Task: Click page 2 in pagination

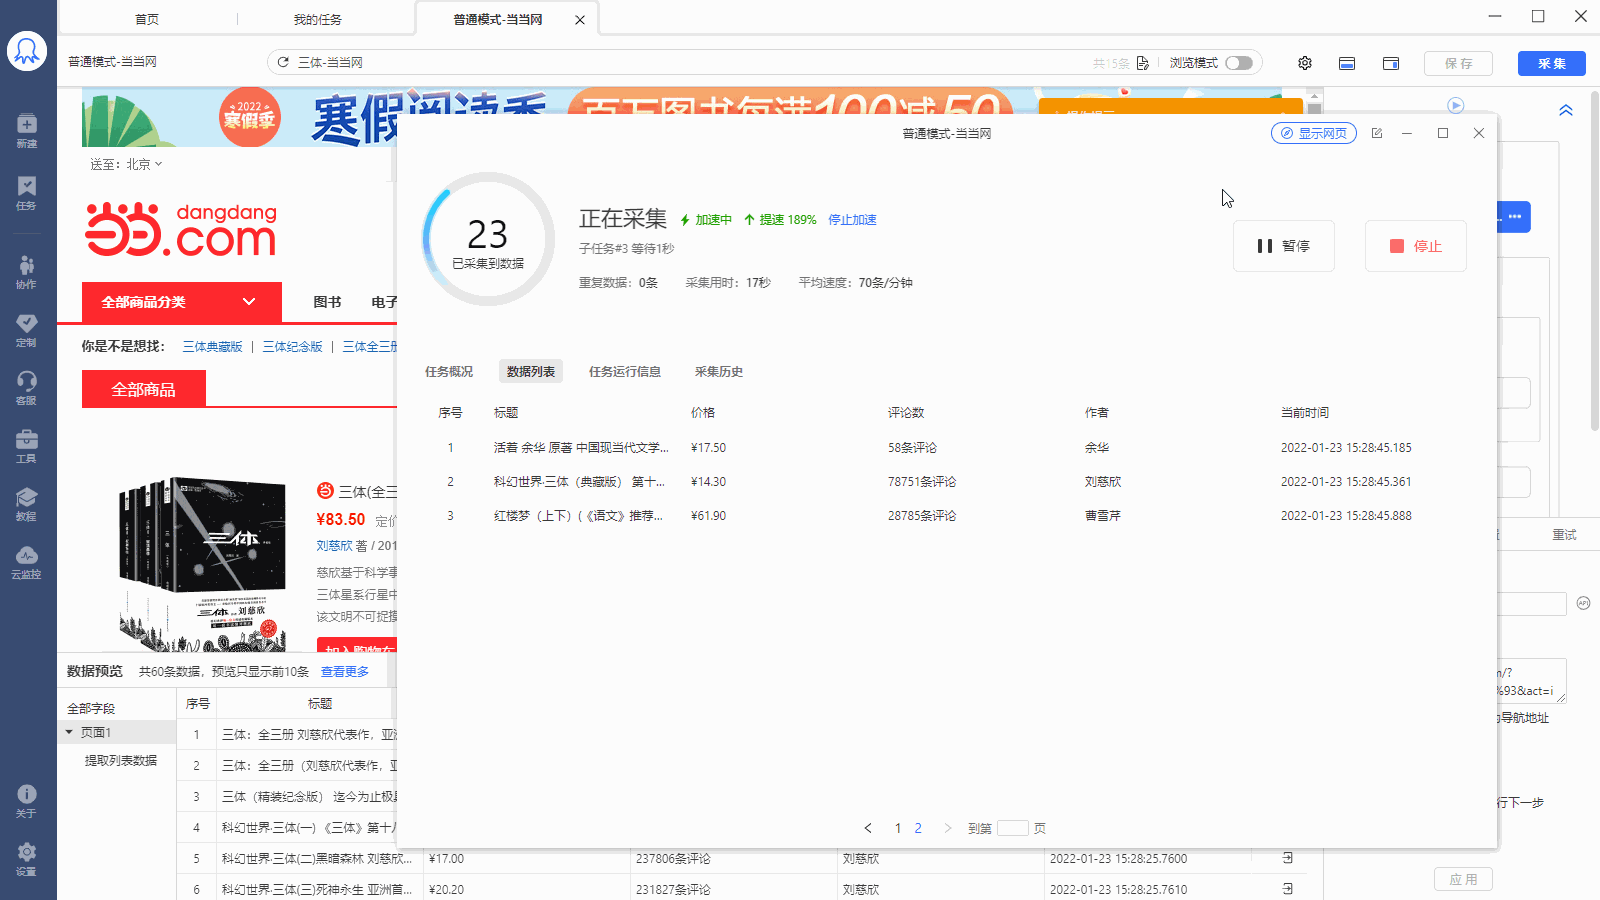Action: [918, 828]
